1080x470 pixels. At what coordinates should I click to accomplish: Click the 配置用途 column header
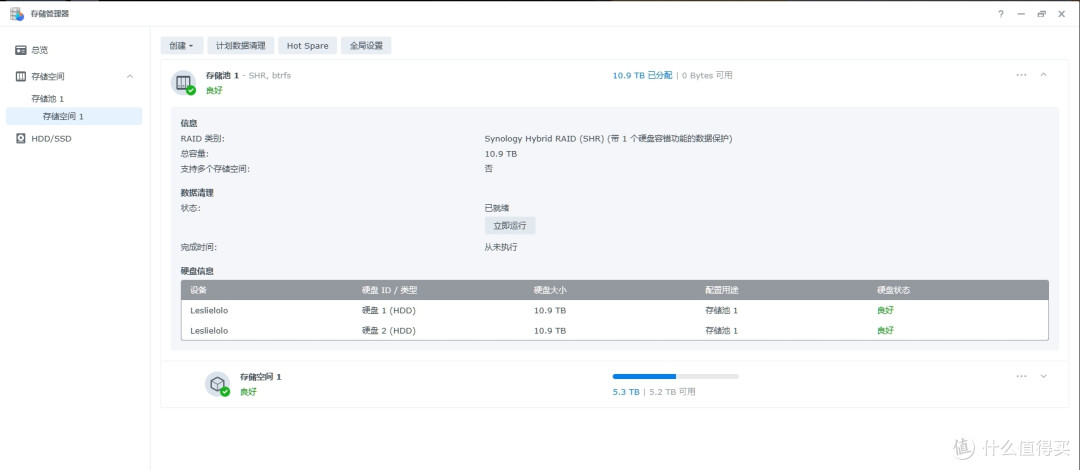pyautogui.click(x=722, y=290)
